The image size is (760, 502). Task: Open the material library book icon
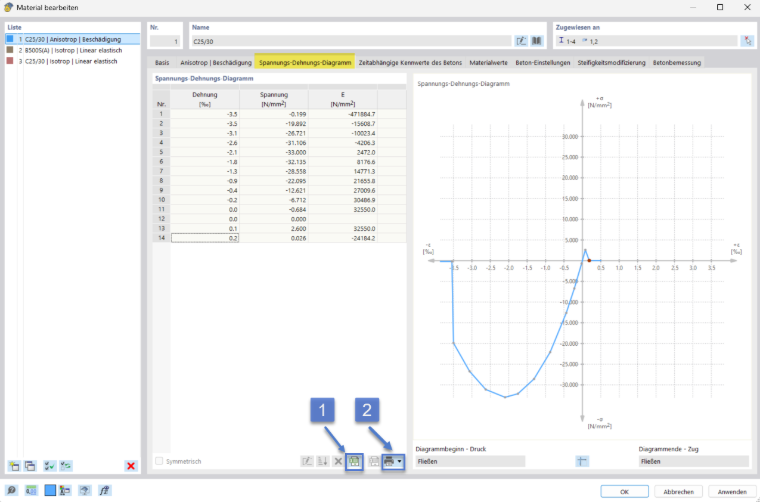[x=537, y=41]
